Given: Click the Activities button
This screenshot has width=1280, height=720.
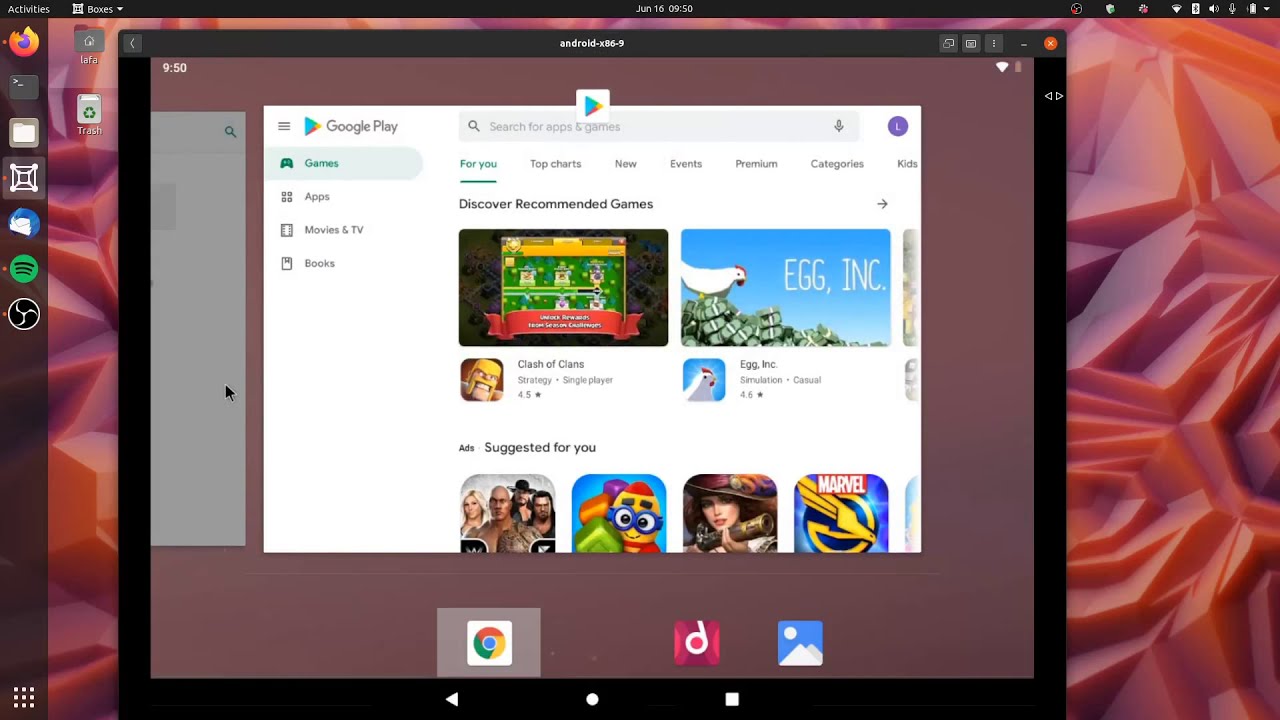Looking at the screenshot, I should point(29,9).
